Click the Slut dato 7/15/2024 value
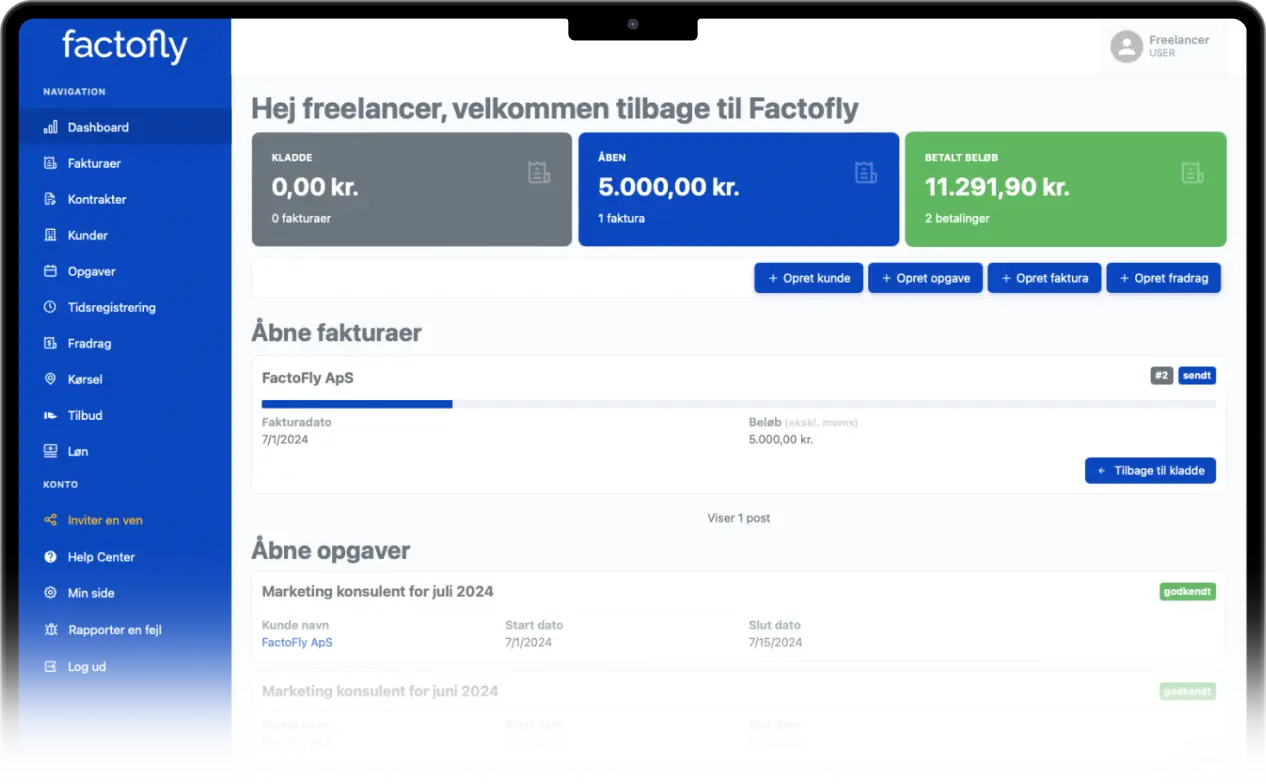Image resolution: width=1266 pixels, height=784 pixels. [775, 642]
